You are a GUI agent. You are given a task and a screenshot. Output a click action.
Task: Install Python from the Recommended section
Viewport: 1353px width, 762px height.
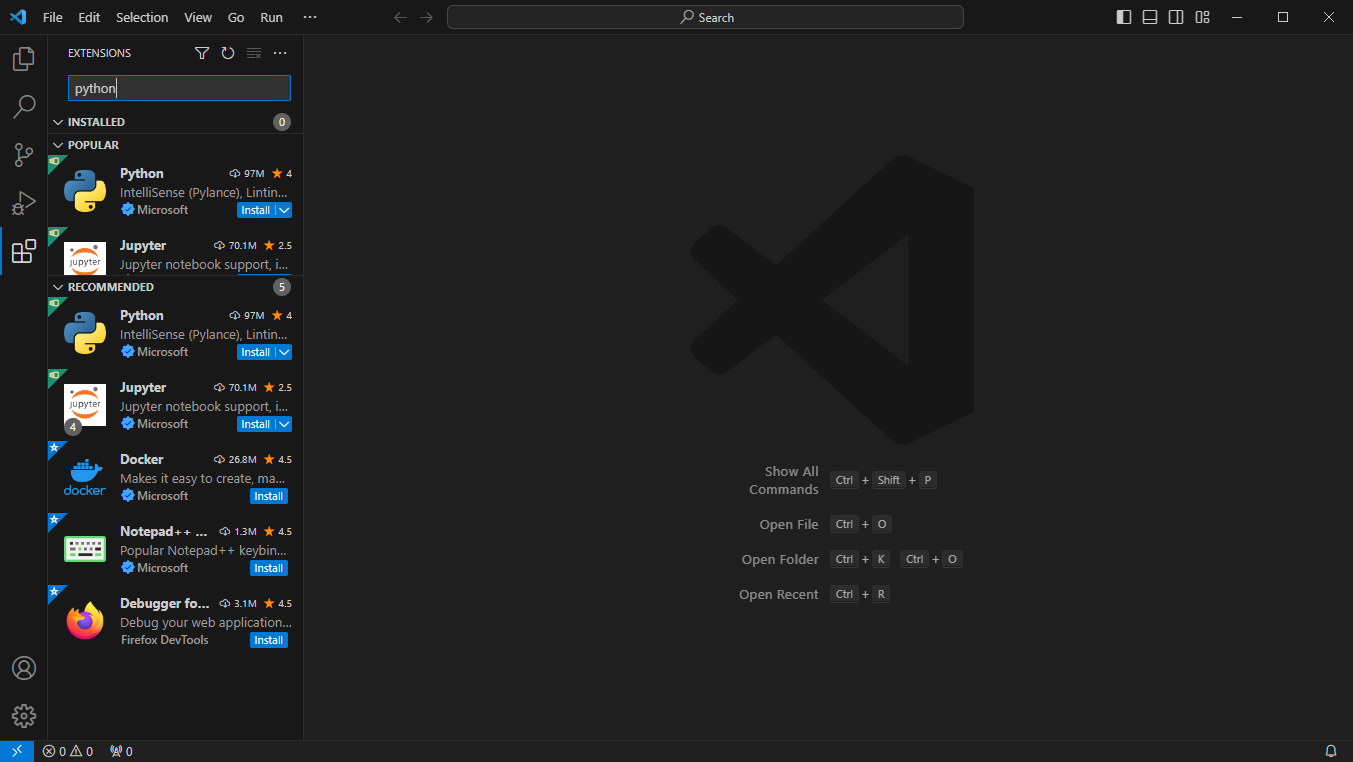click(256, 352)
